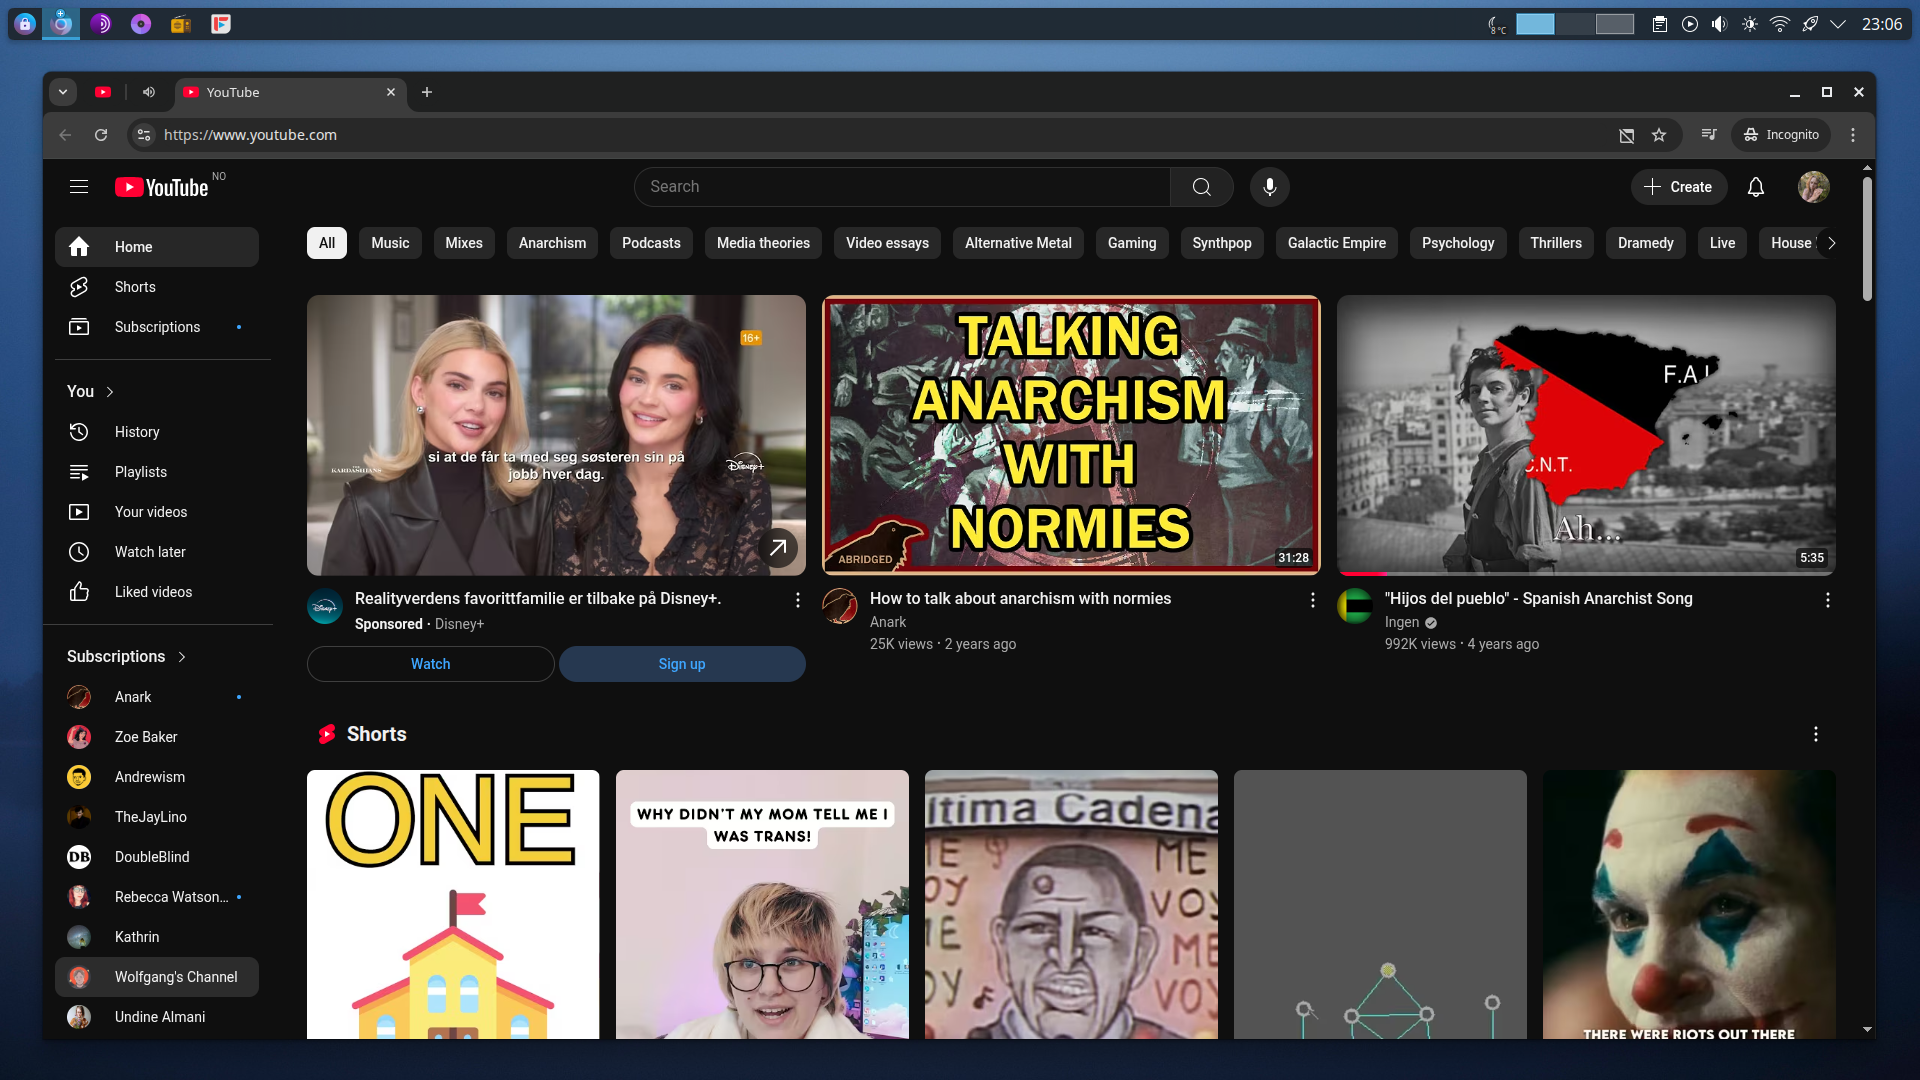Open Andrewism subscription channel
The height and width of the screenshot is (1080, 1920).
pos(157,777)
